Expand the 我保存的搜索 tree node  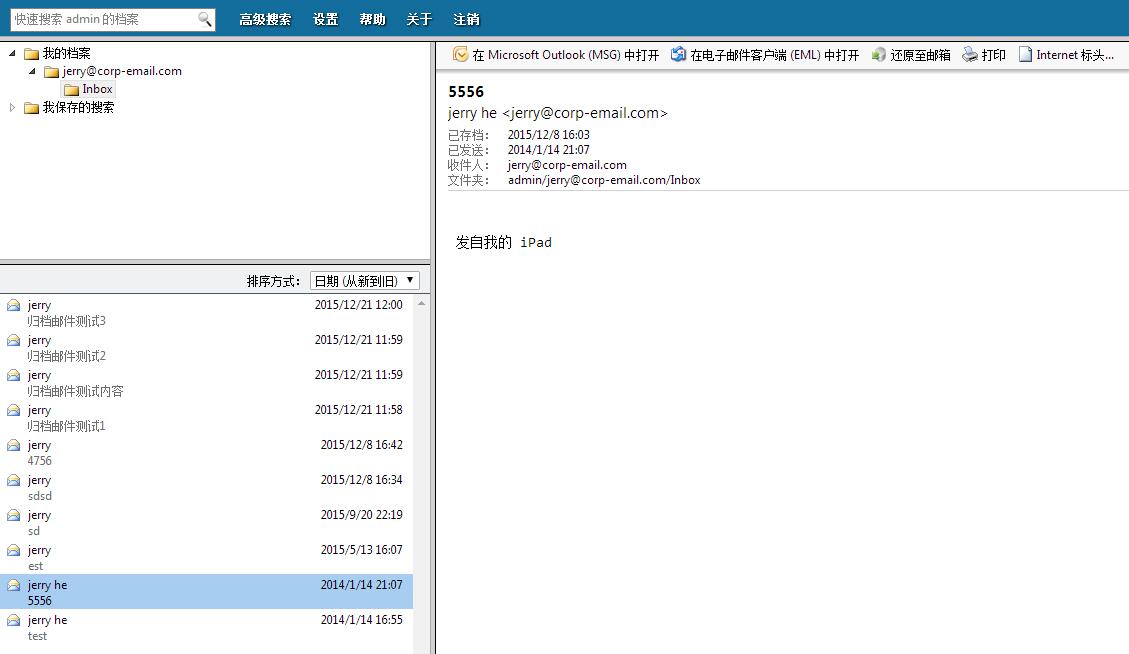12,107
